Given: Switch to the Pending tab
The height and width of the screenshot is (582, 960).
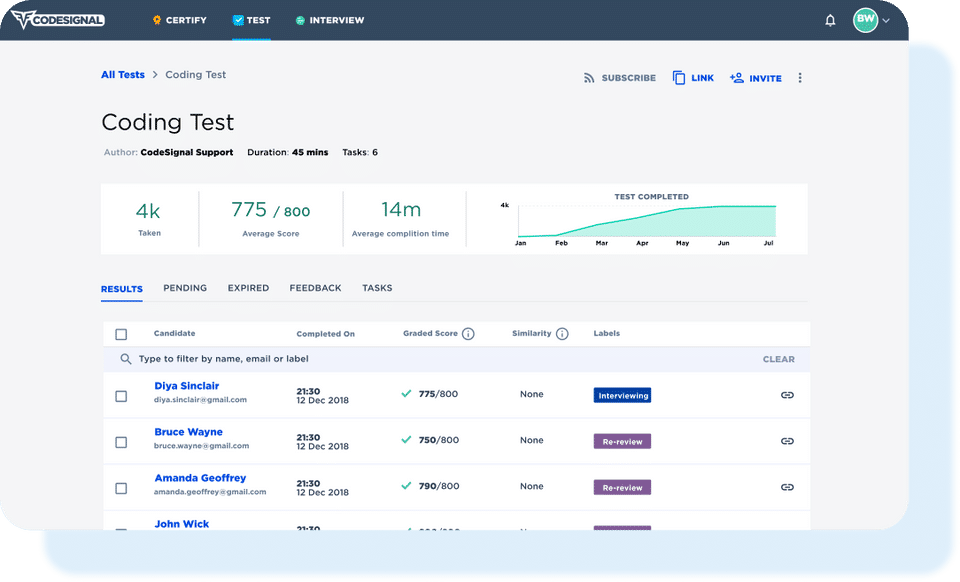Looking at the screenshot, I should pos(185,288).
